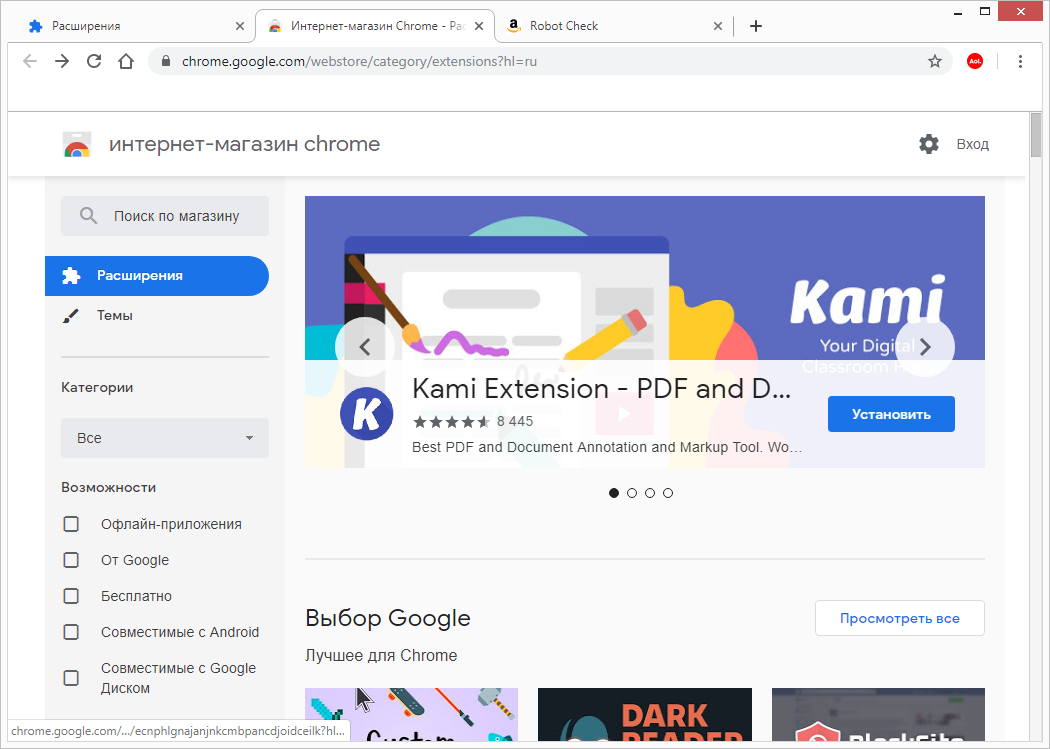Viewport: 1050px width, 749px height.
Task: Show previous carousel slide
Action: coord(365,347)
